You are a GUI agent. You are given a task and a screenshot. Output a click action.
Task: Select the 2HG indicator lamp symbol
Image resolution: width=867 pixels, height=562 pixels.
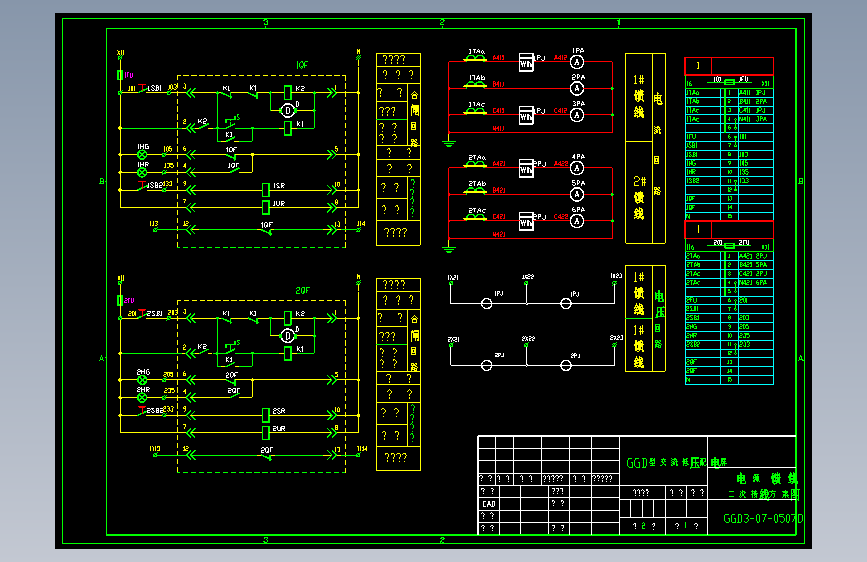click(x=142, y=380)
